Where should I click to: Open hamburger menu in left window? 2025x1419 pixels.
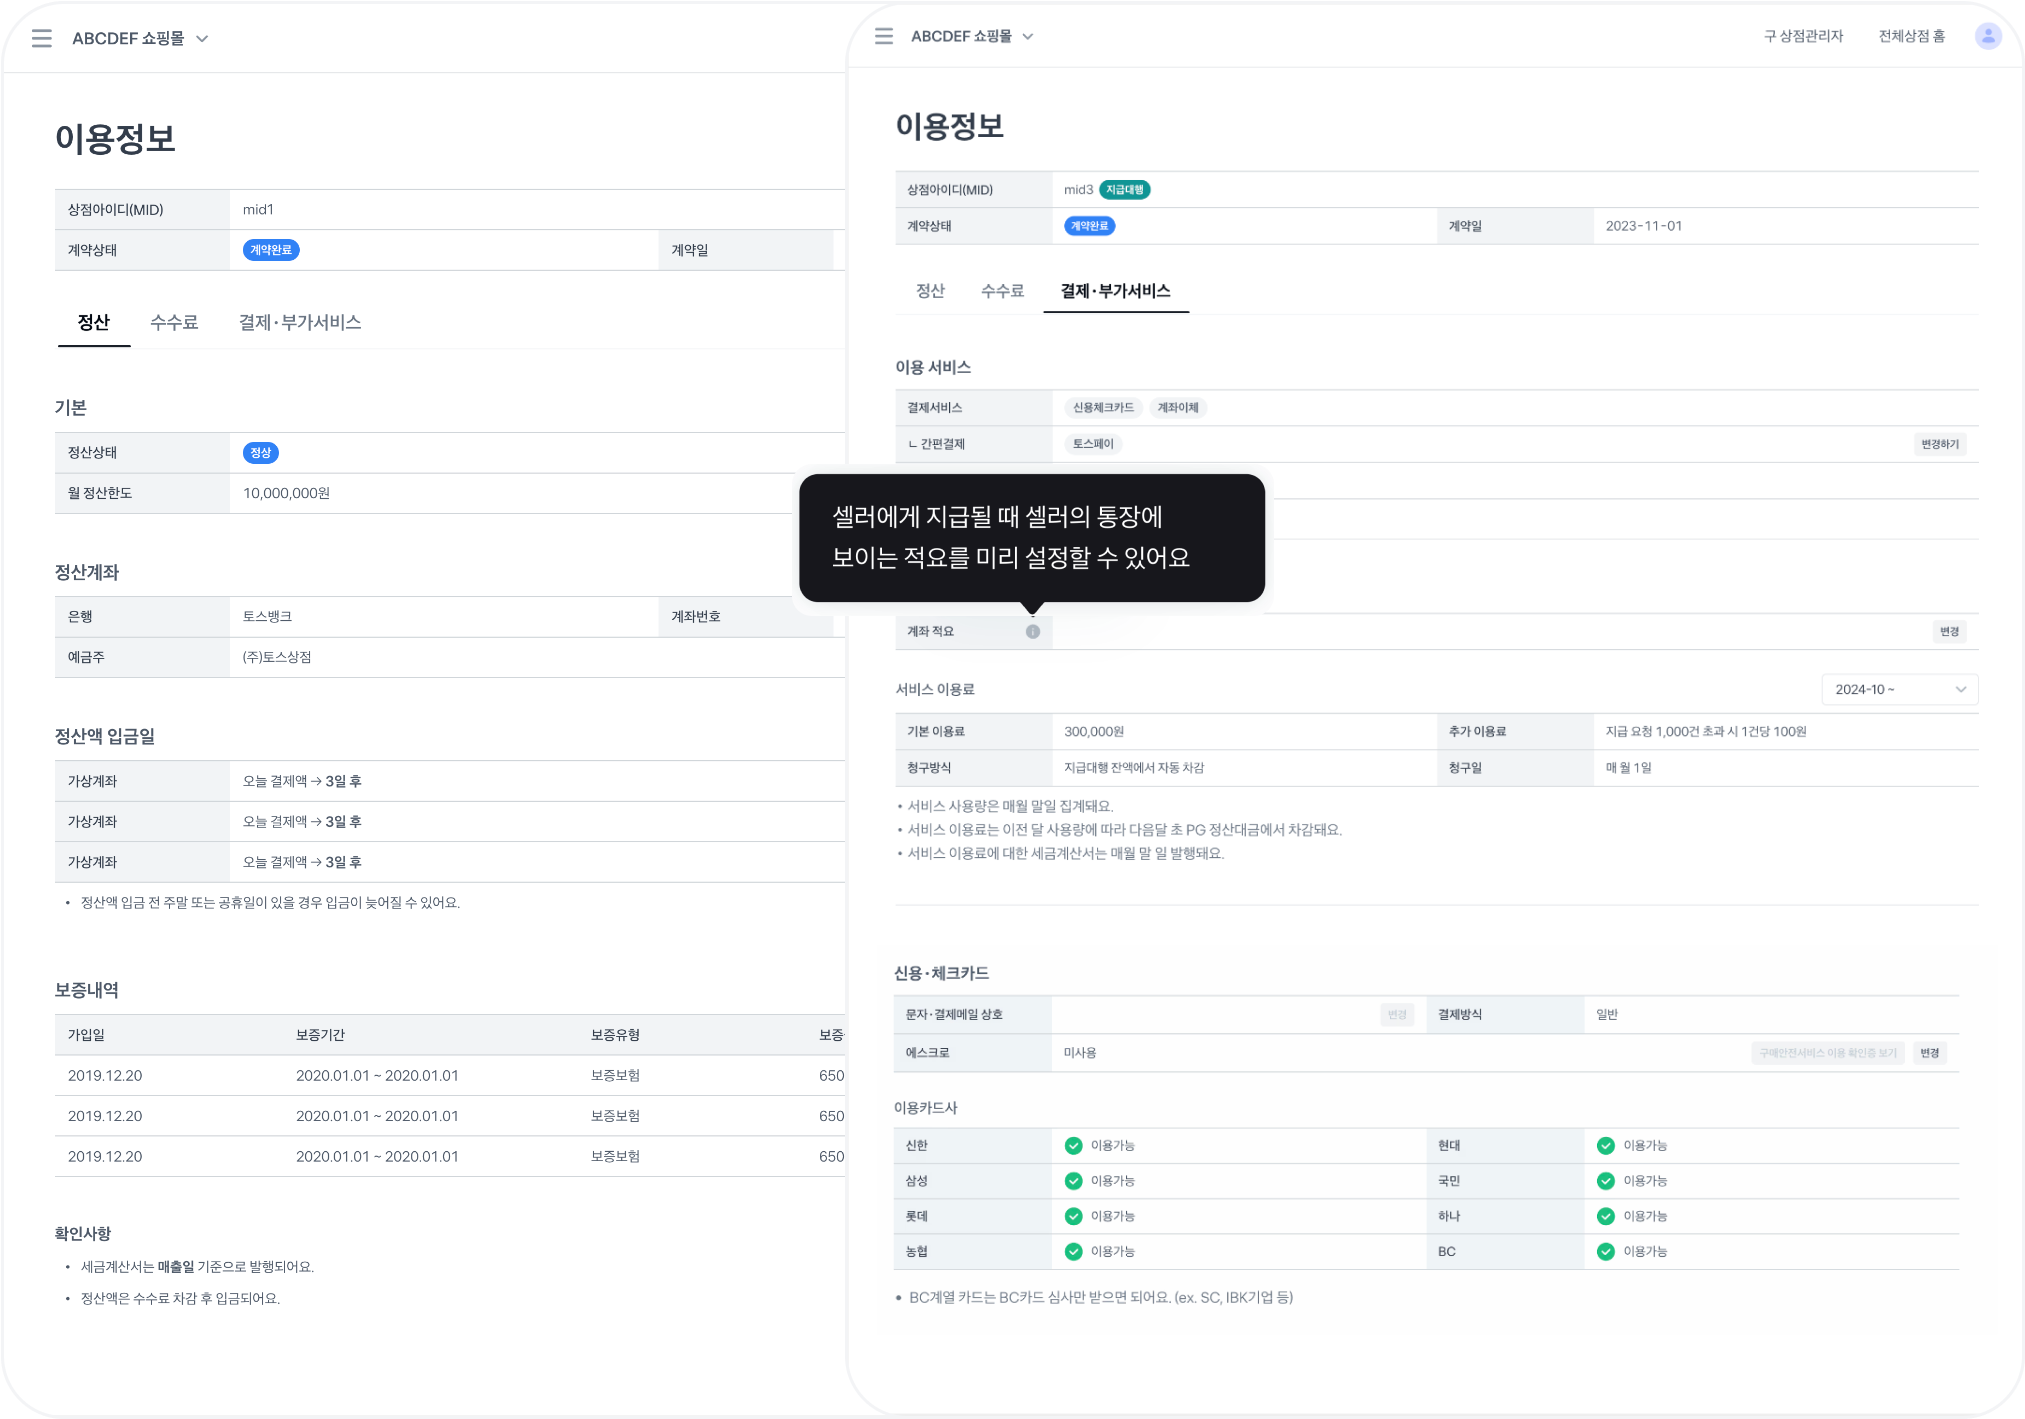[42, 38]
